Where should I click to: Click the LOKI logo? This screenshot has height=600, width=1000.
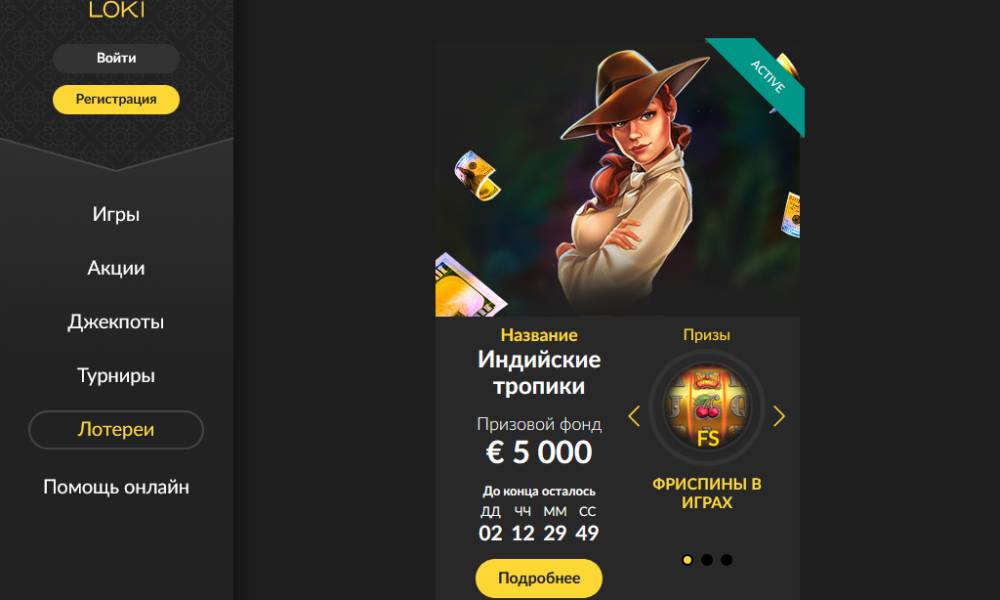[116, 9]
